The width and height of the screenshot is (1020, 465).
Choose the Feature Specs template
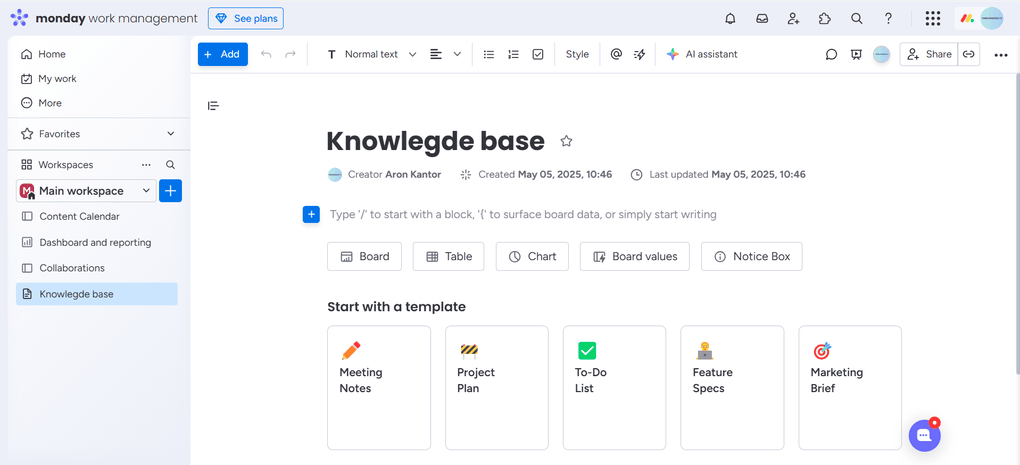(732, 388)
